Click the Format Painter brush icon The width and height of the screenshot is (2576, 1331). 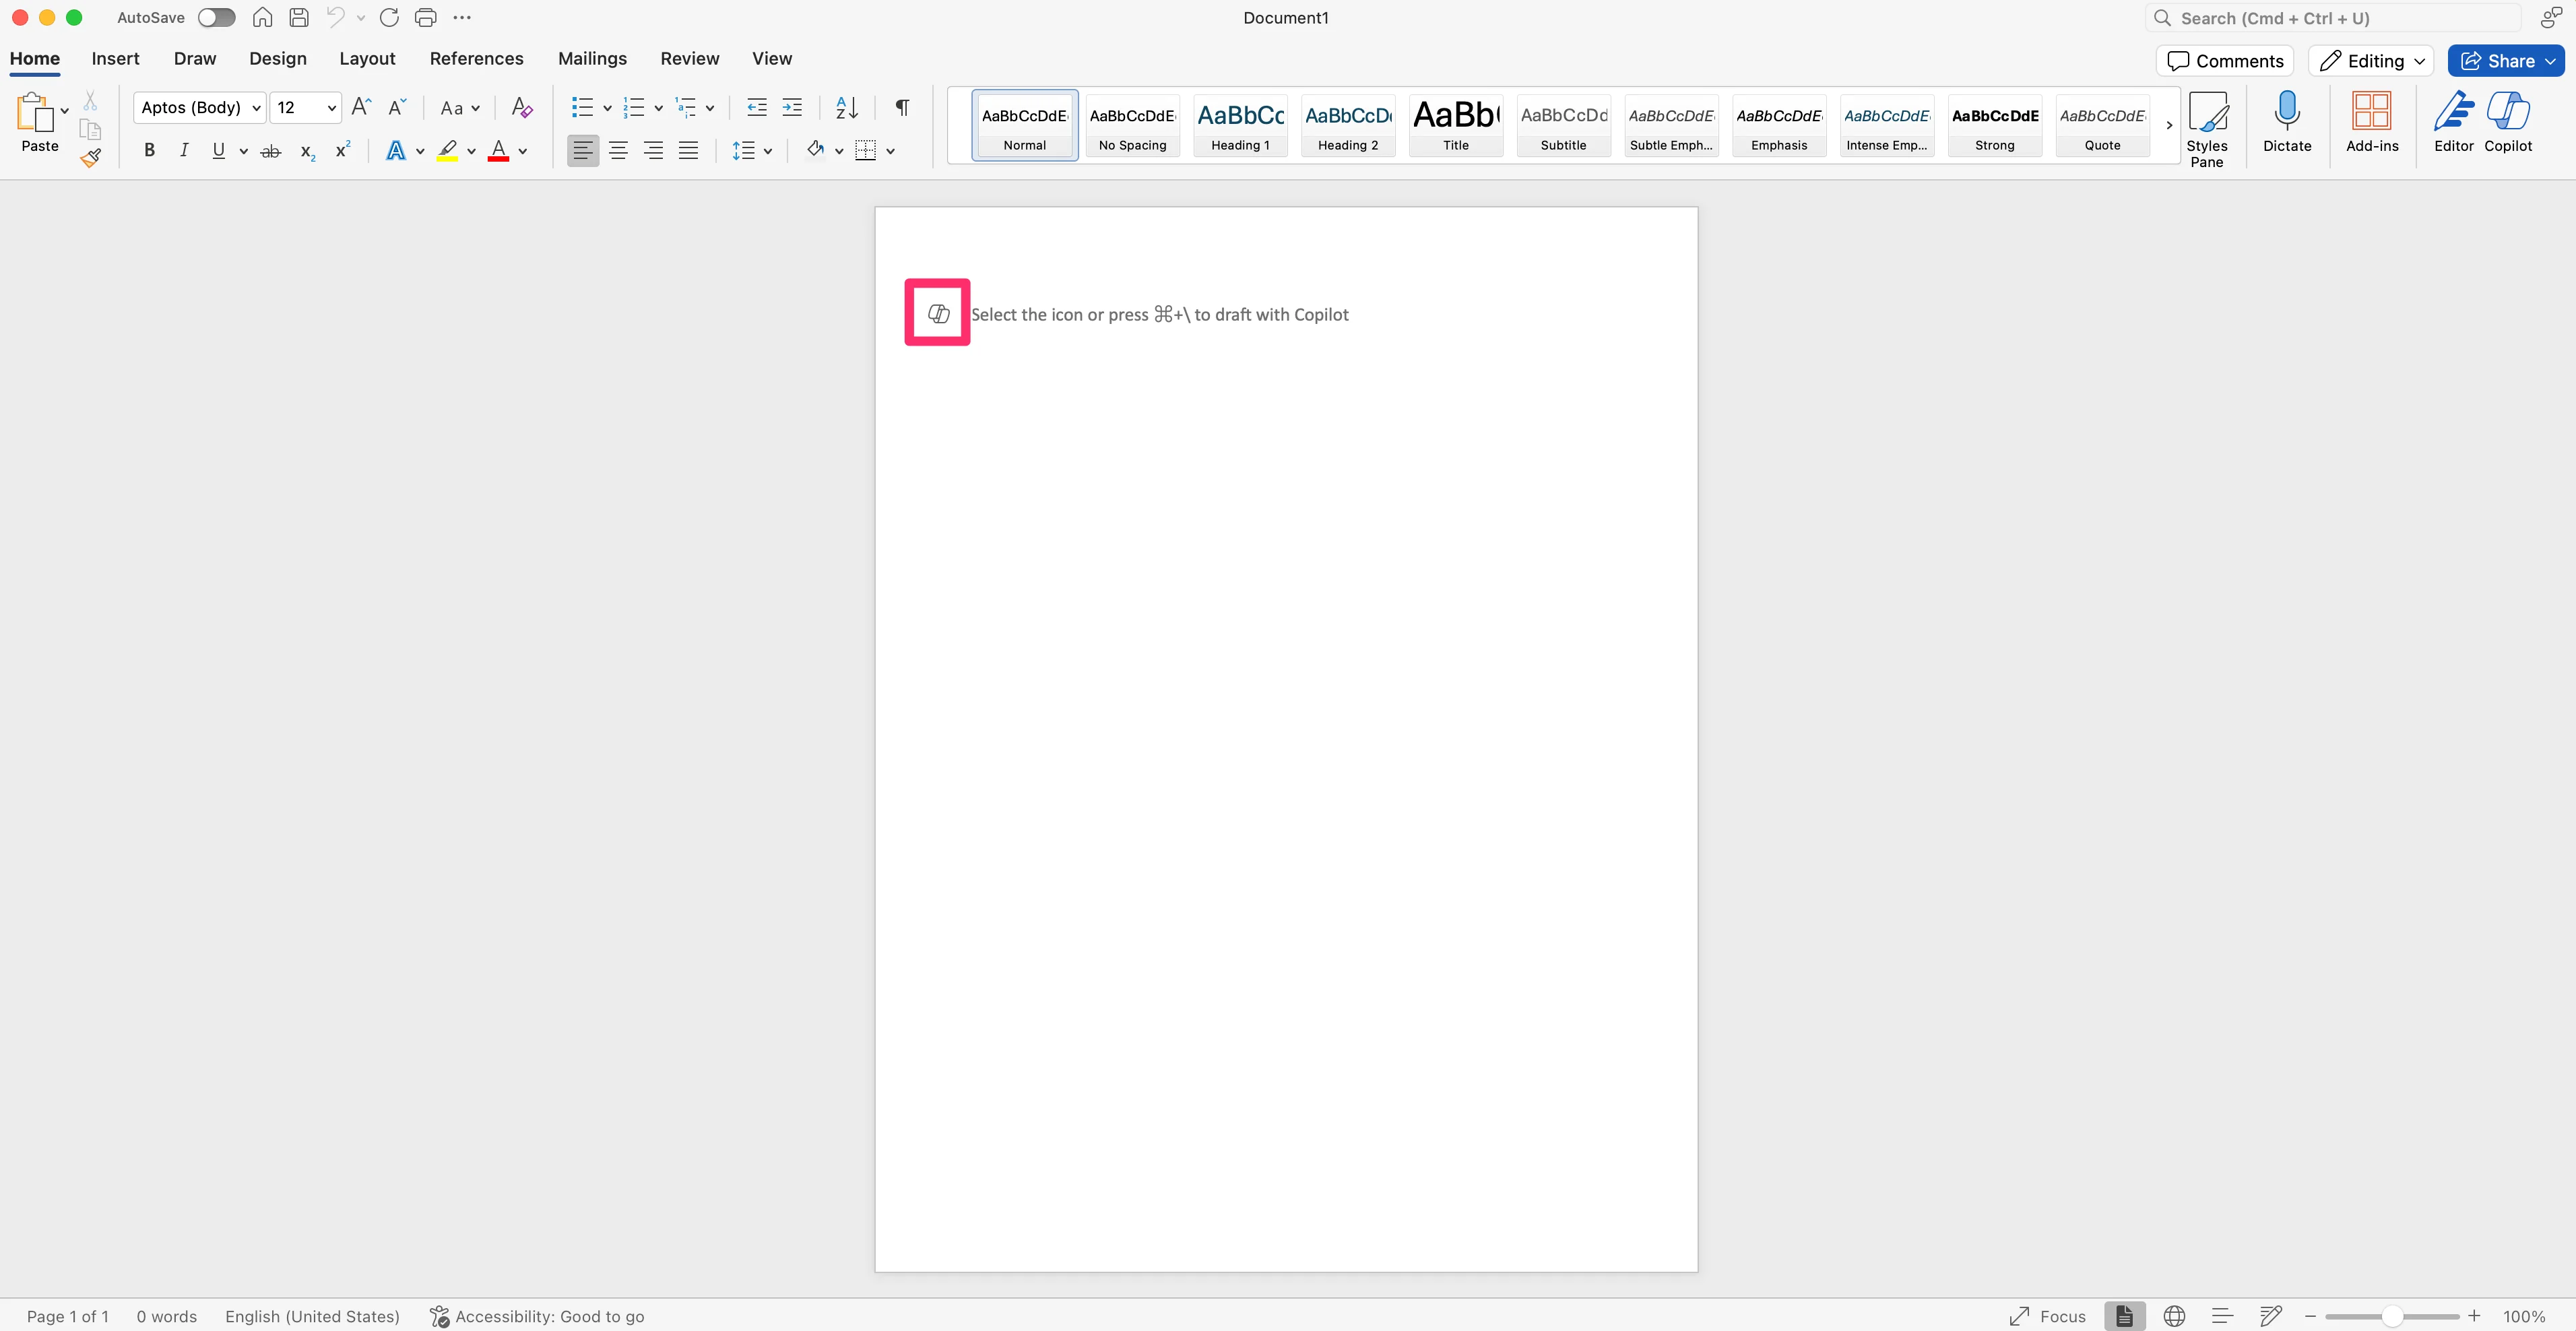click(x=91, y=157)
